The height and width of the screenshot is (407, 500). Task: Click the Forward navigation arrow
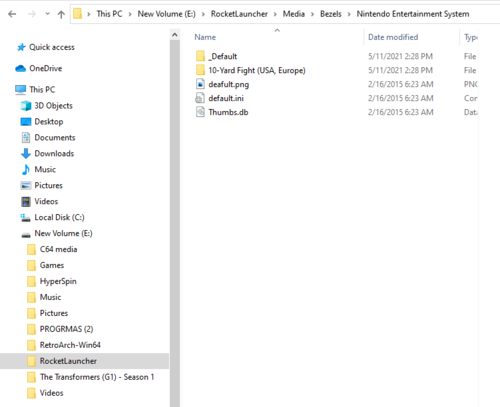[x=32, y=14]
